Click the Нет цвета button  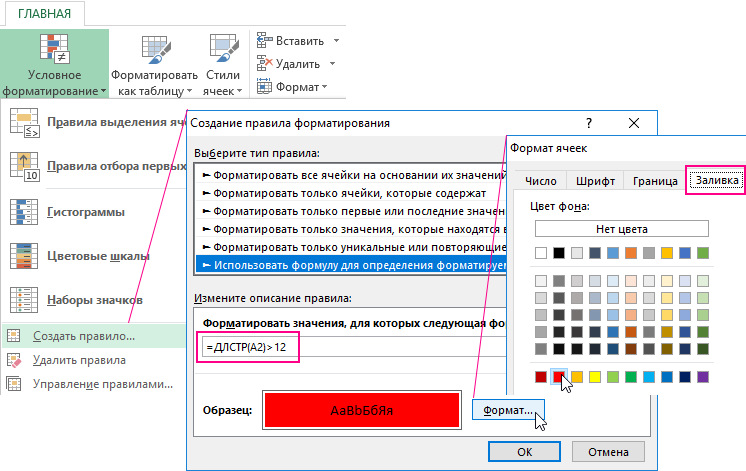[x=622, y=229]
